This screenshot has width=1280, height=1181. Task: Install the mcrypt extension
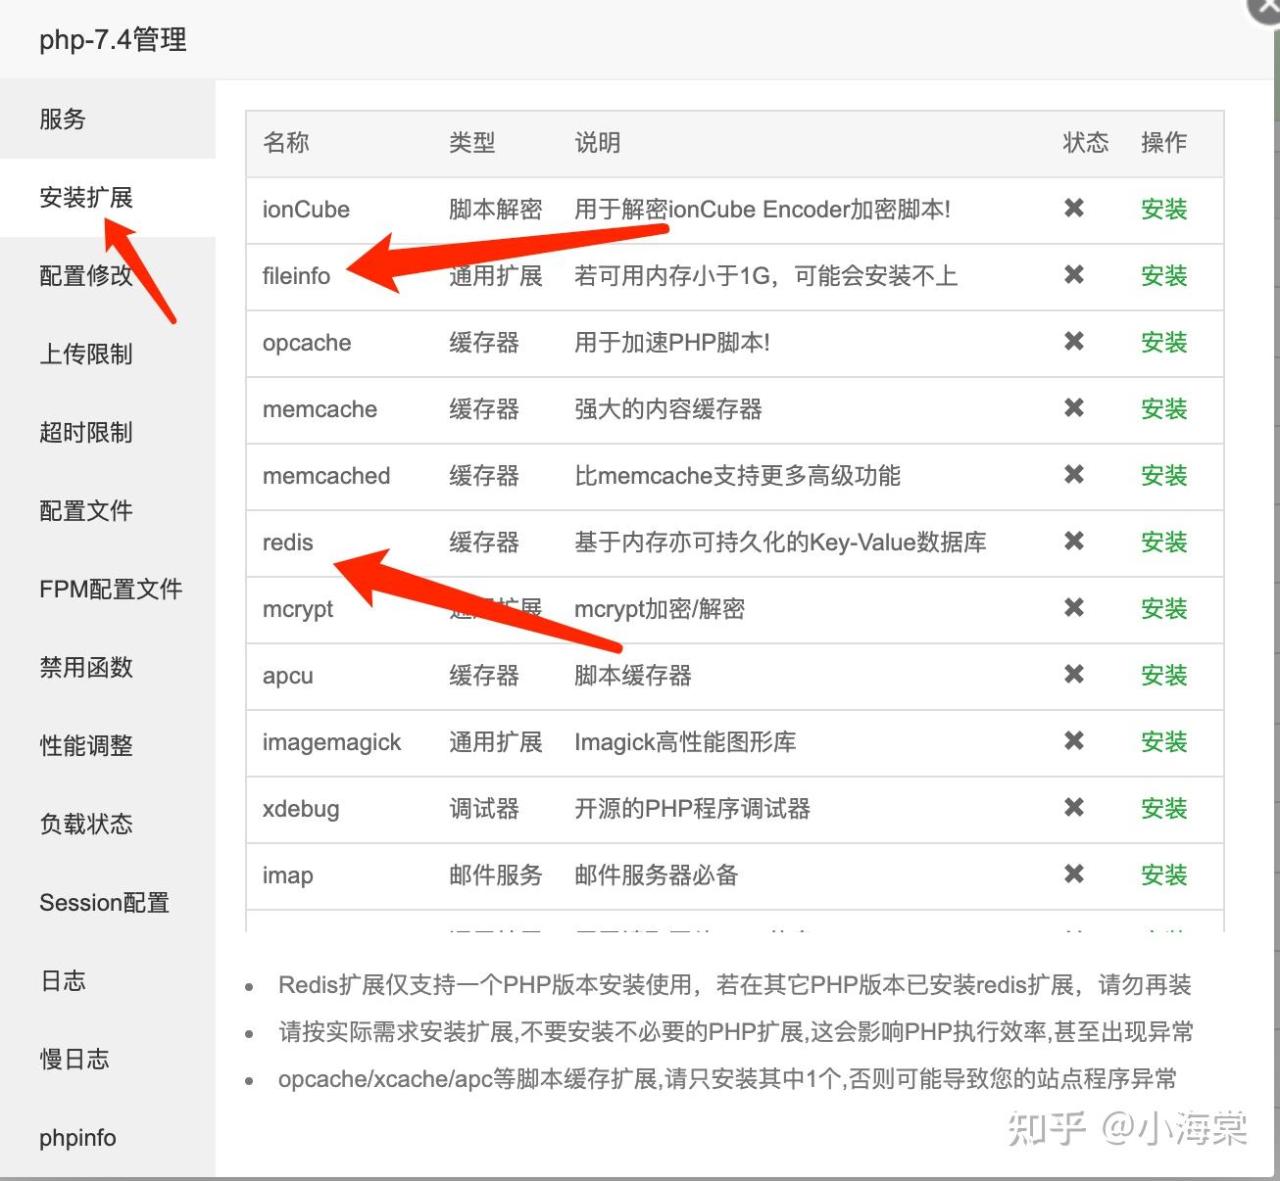[x=1163, y=609]
